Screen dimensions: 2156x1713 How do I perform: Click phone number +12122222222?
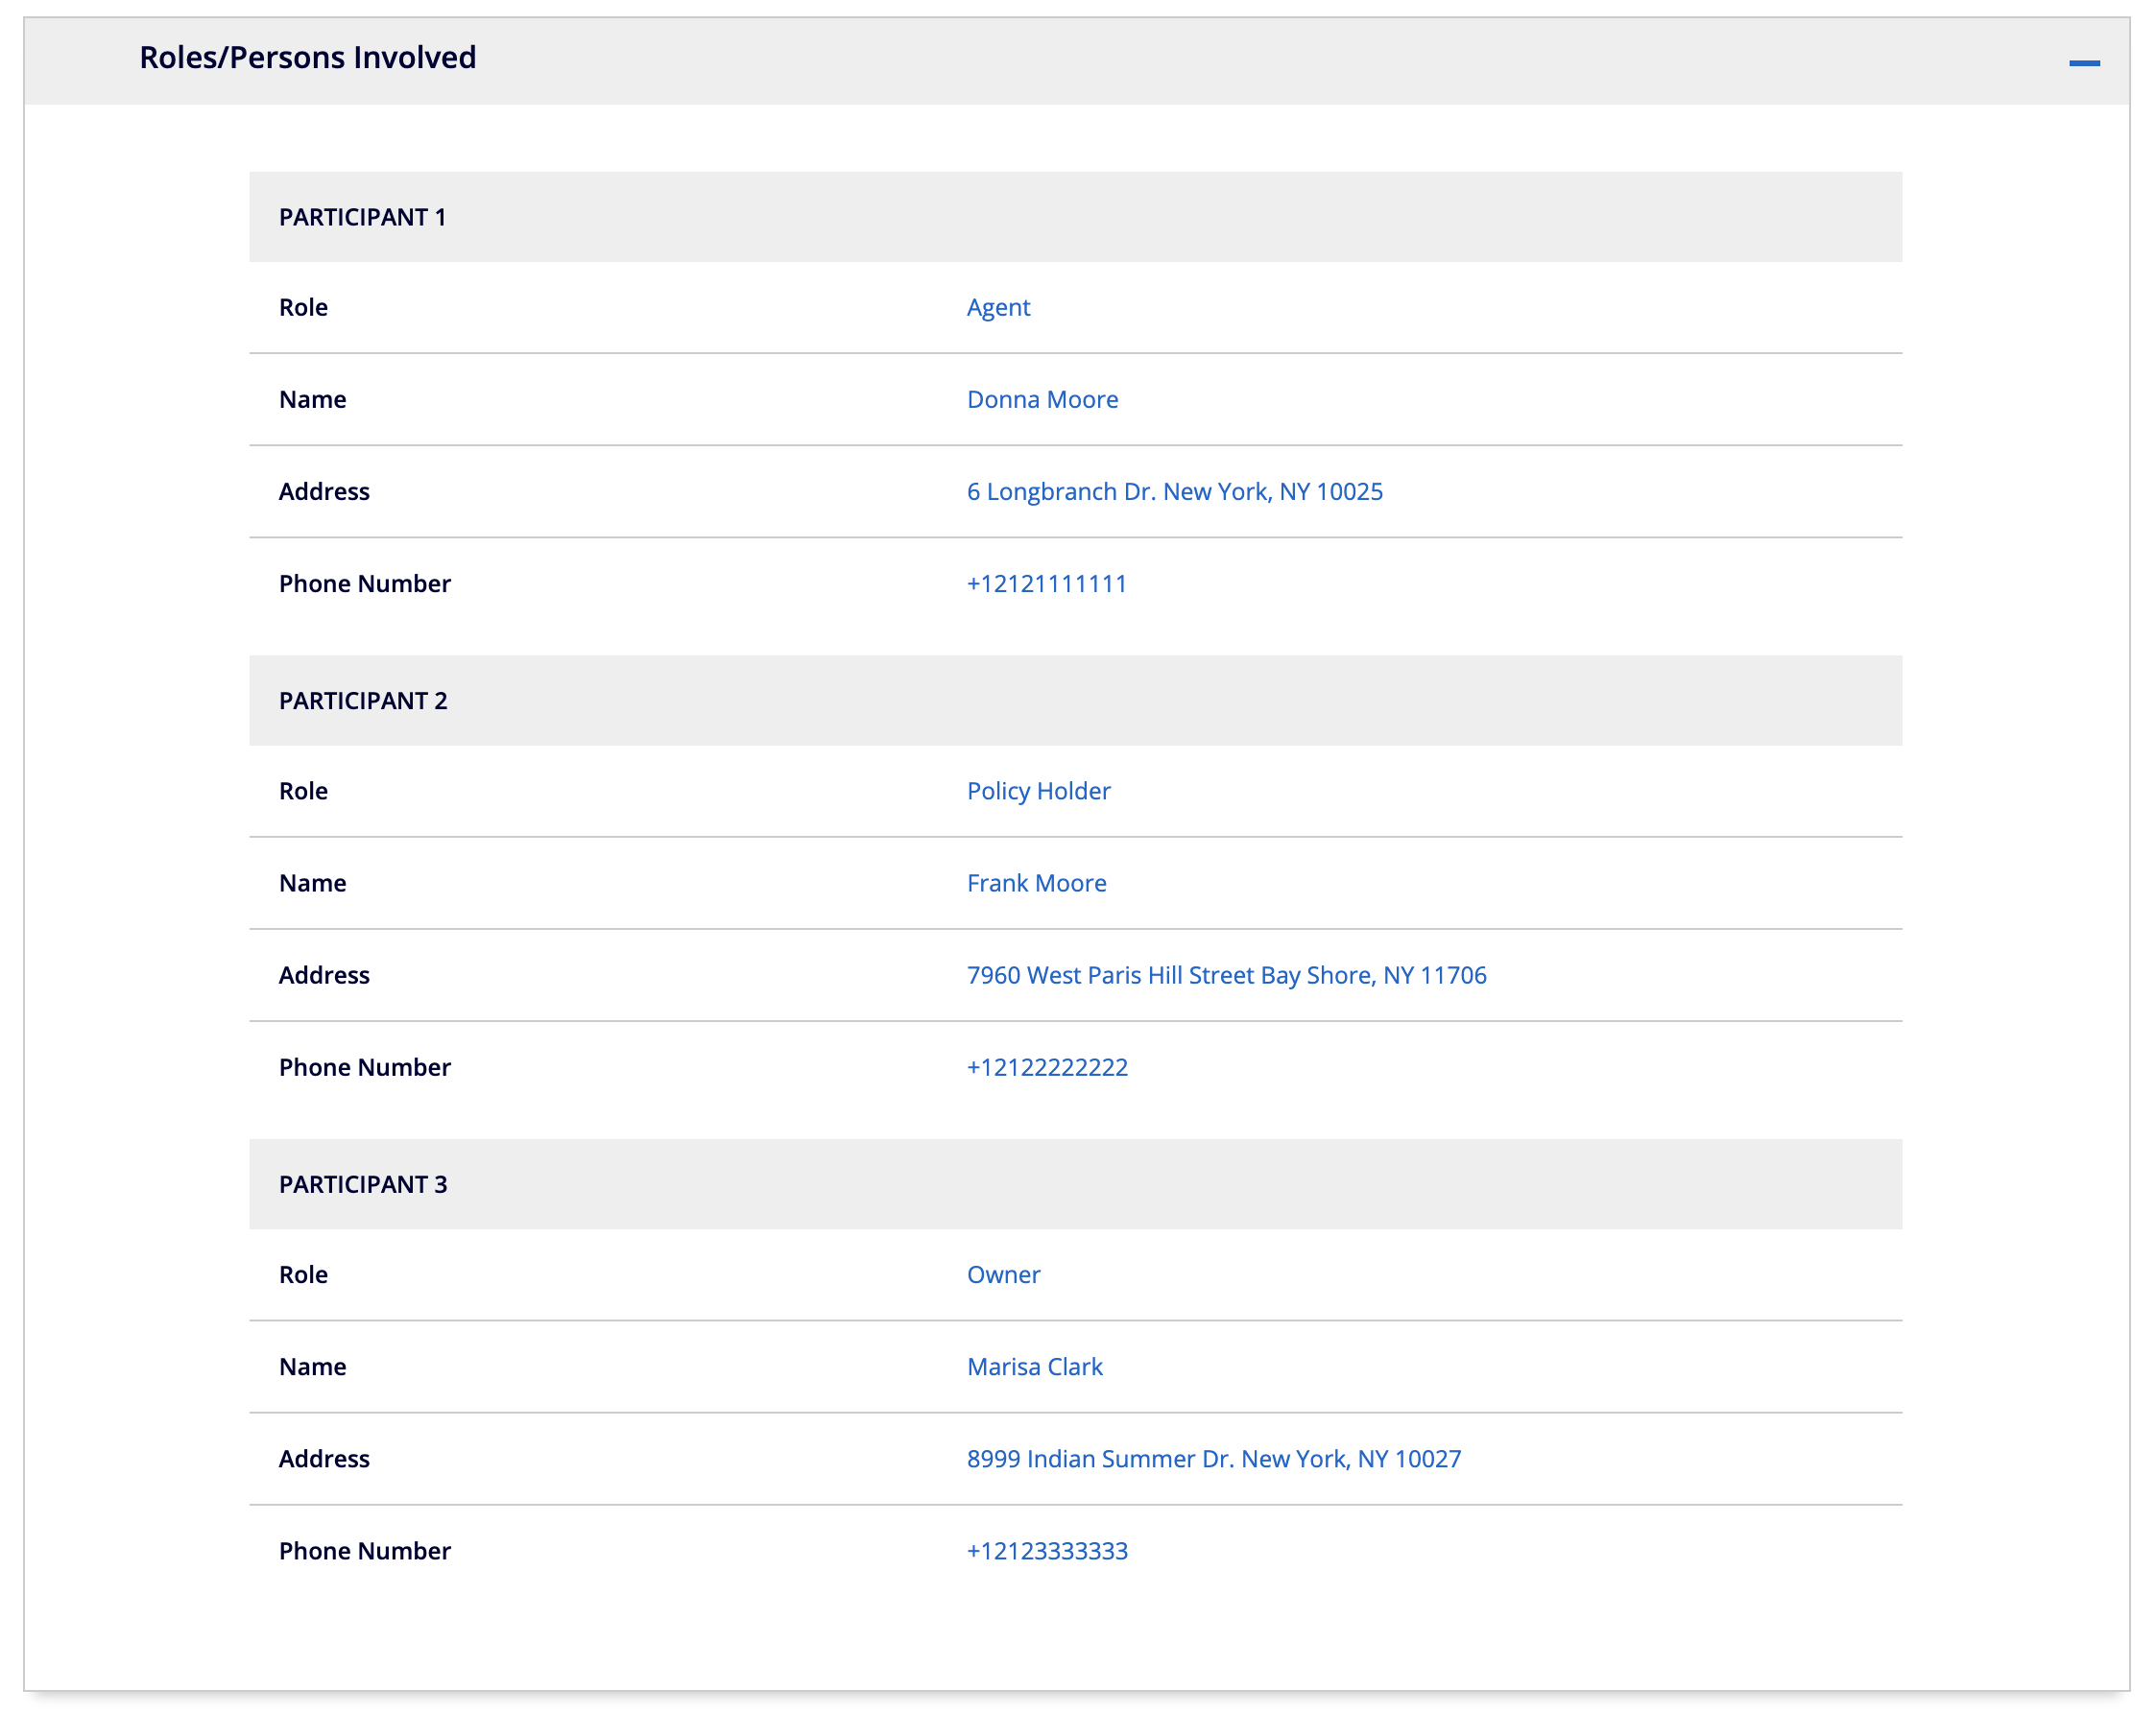pos(1046,1066)
